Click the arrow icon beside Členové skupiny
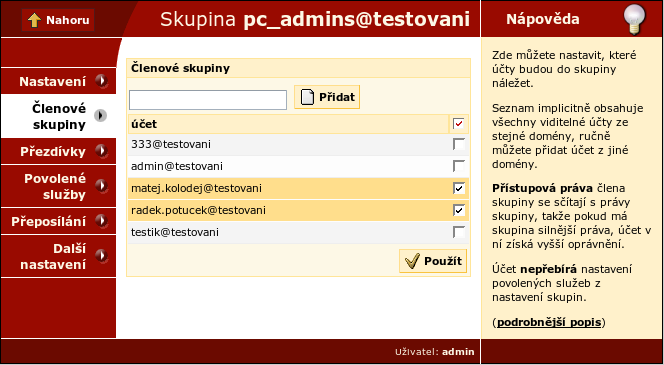The height and width of the screenshot is (365, 664). tap(100, 116)
